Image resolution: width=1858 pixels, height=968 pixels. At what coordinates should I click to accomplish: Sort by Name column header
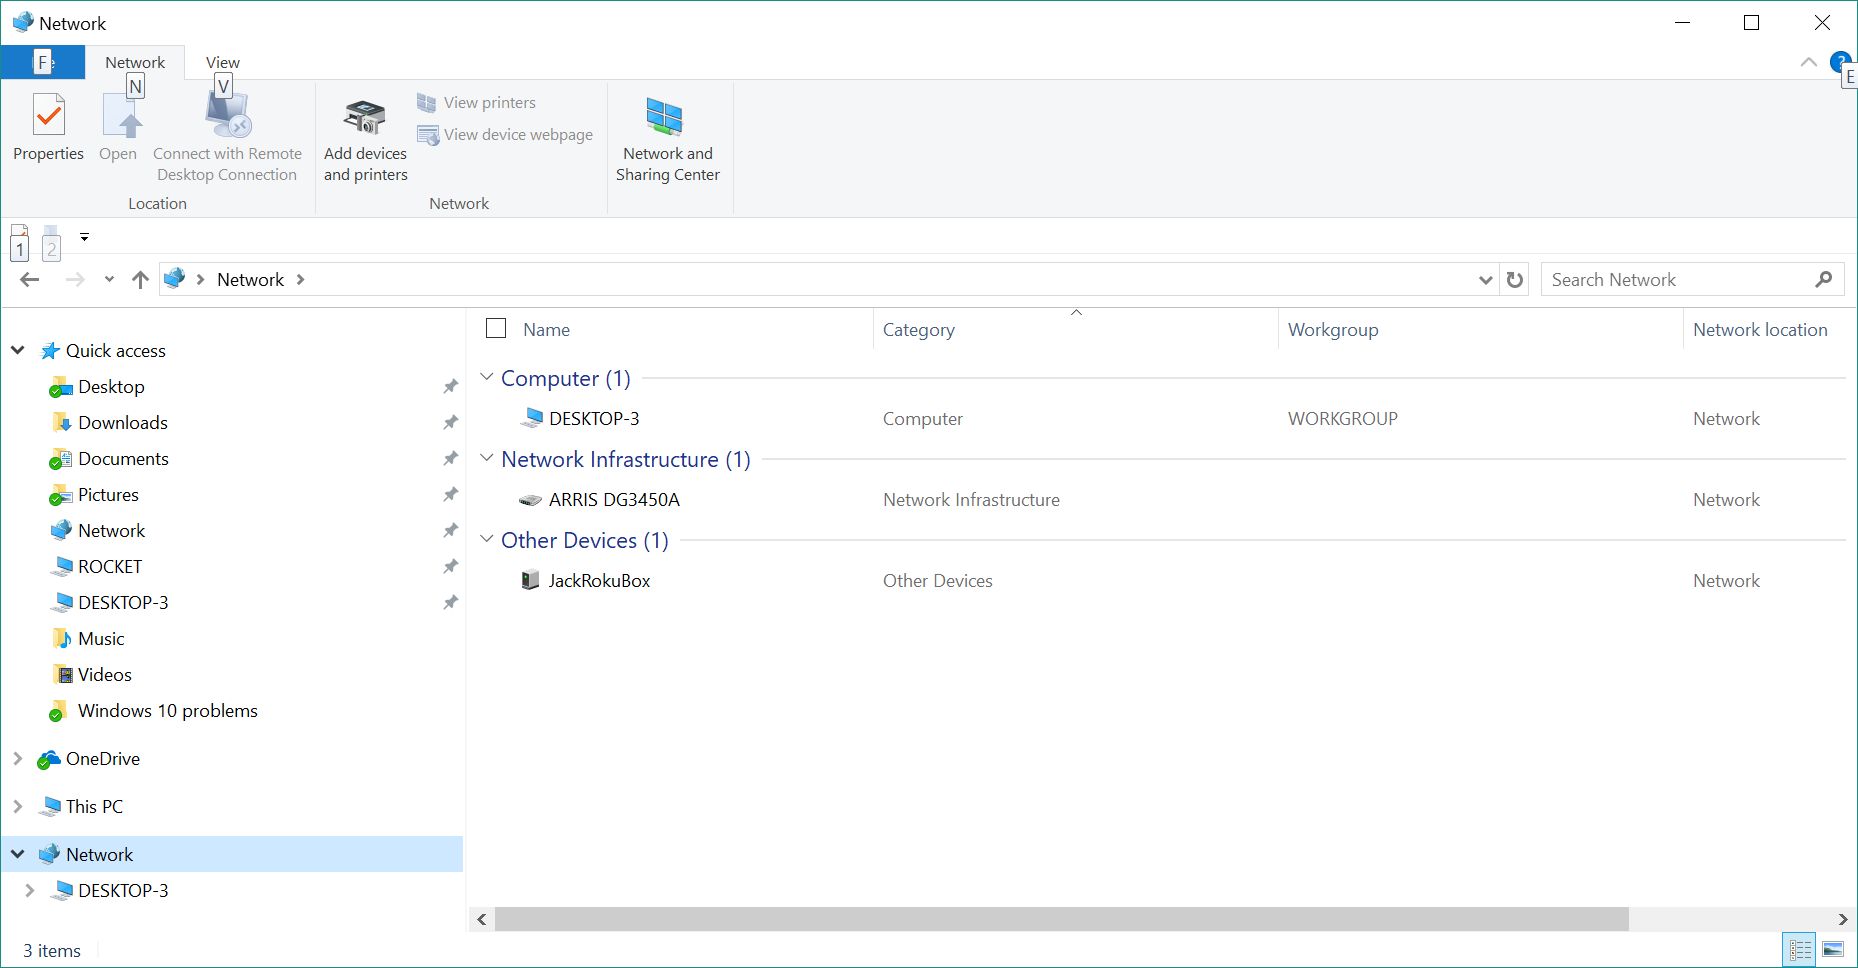(x=546, y=330)
